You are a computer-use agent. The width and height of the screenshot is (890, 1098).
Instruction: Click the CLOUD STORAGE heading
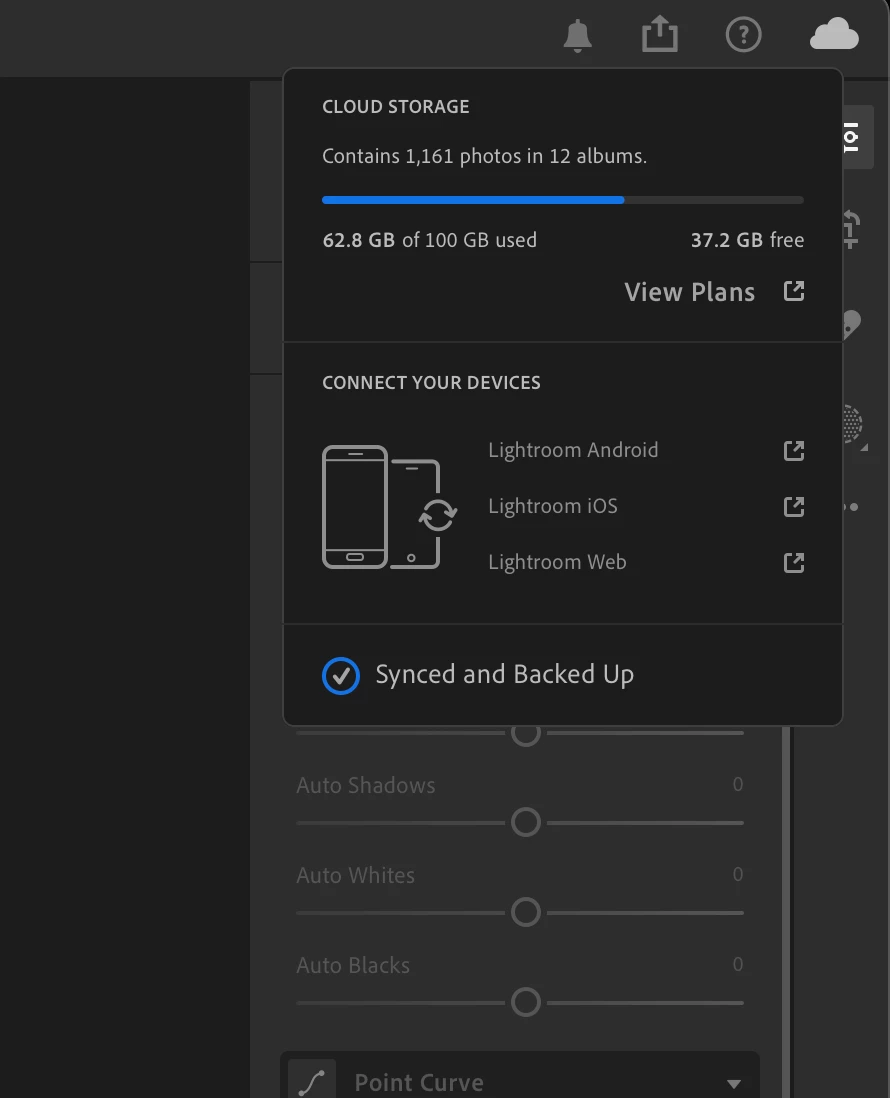click(396, 106)
